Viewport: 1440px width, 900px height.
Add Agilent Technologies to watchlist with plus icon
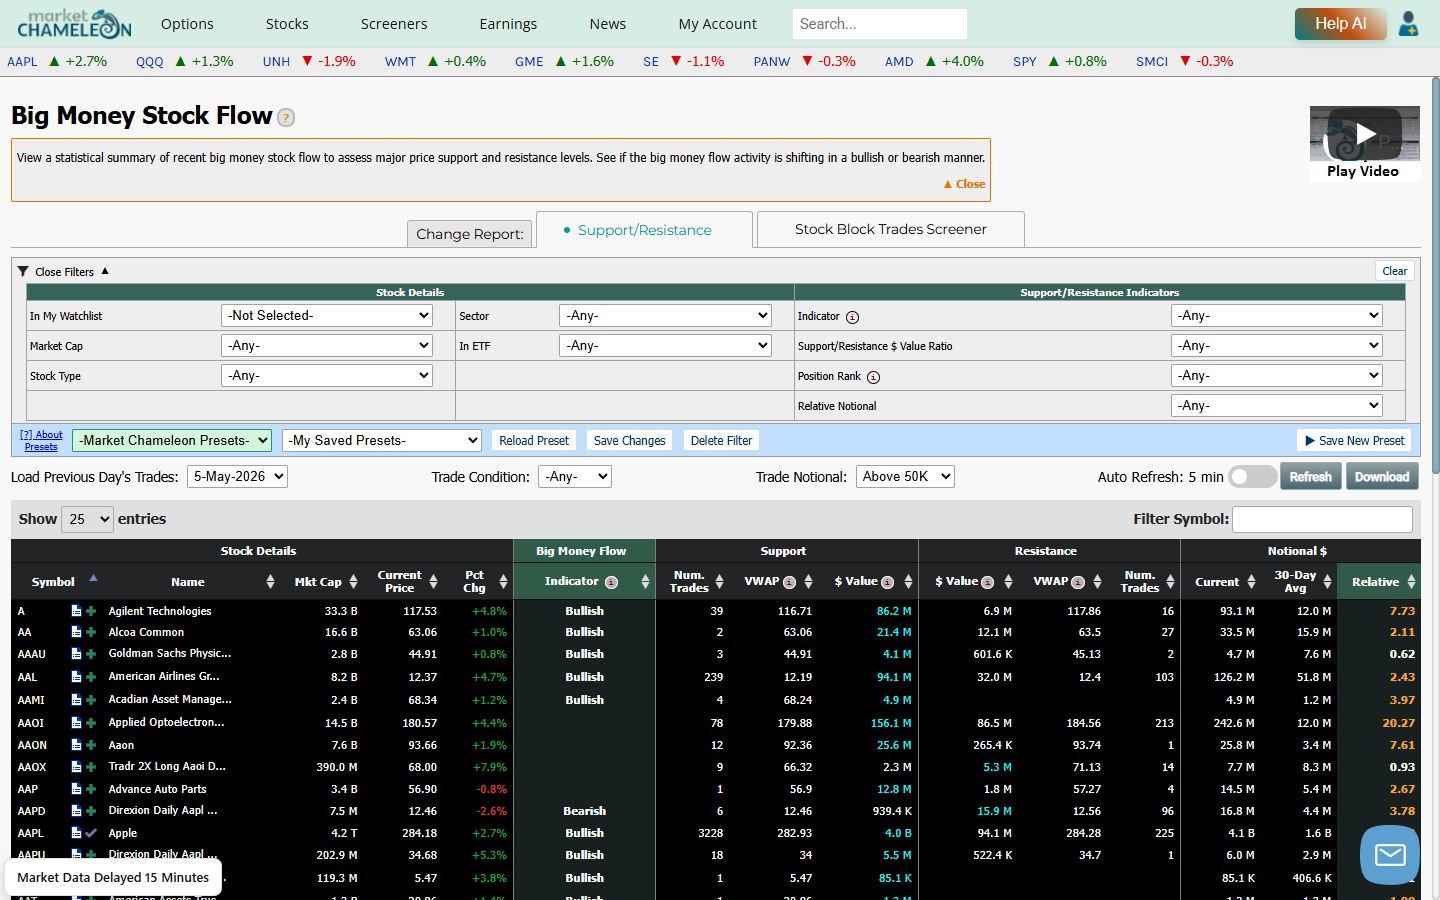click(x=91, y=611)
